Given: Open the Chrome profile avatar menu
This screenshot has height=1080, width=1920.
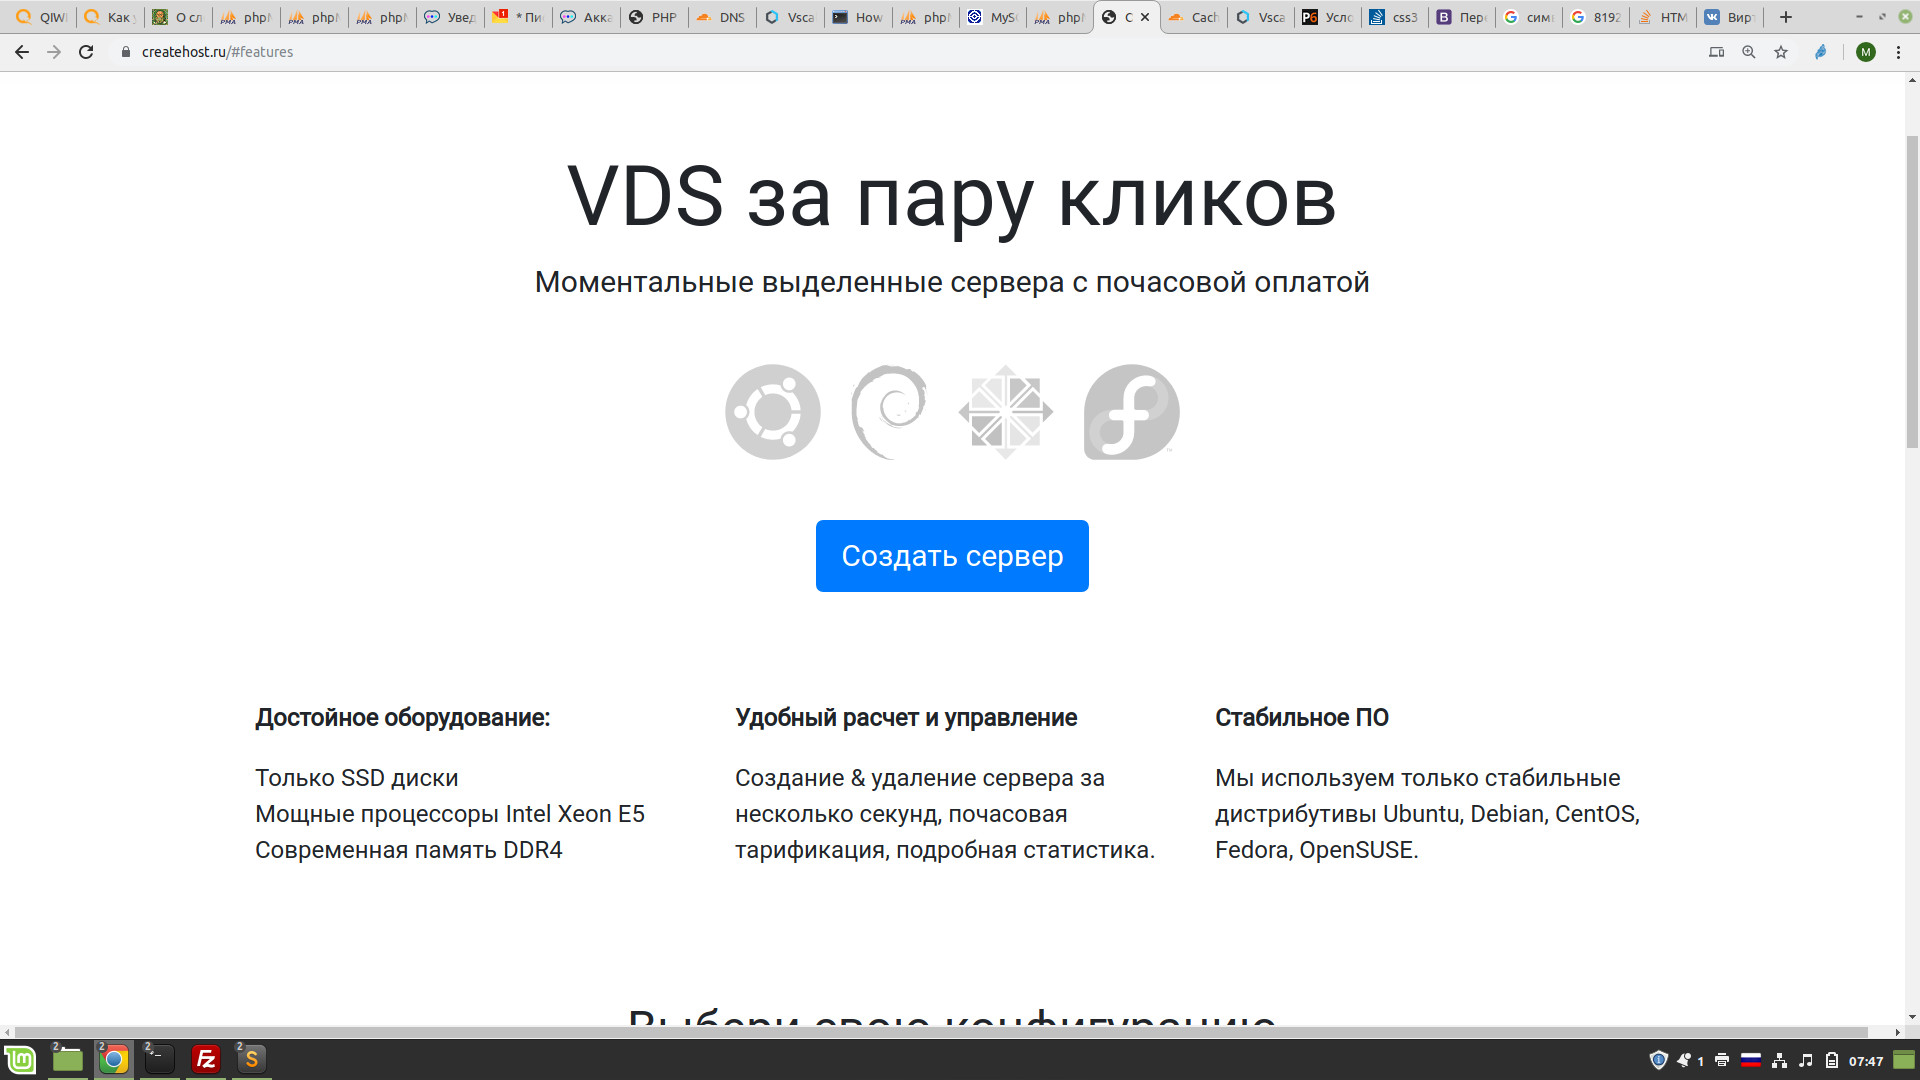Looking at the screenshot, I should click(x=1865, y=52).
